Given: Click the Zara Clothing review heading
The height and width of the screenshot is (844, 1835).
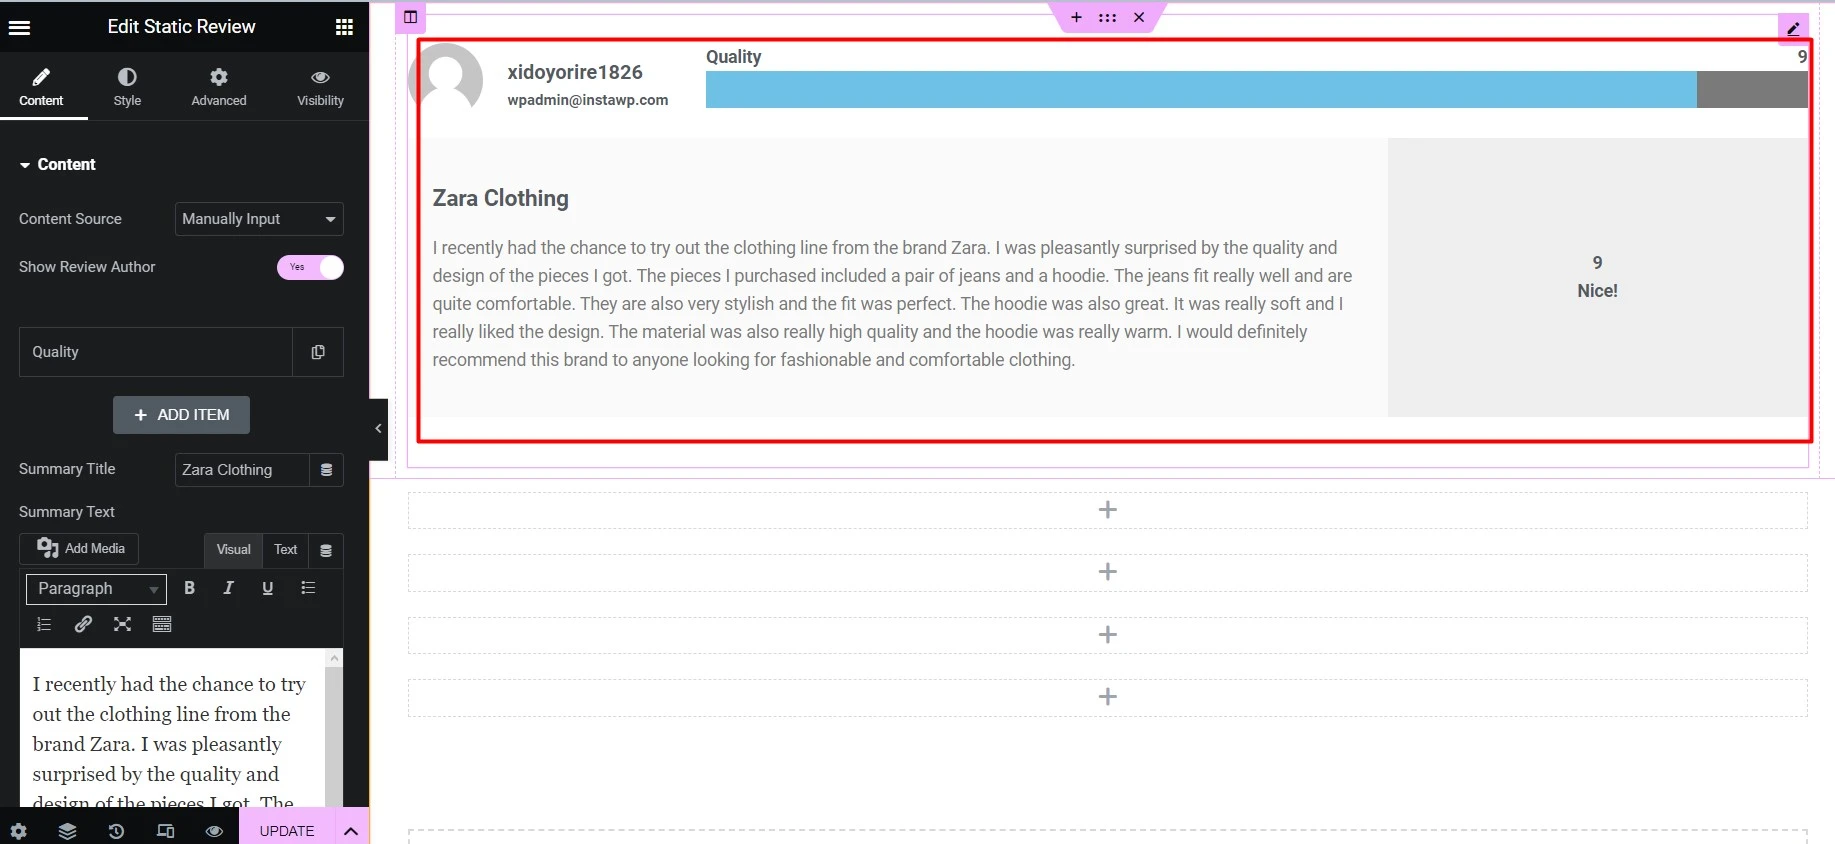Looking at the screenshot, I should click(x=500, y=198).
